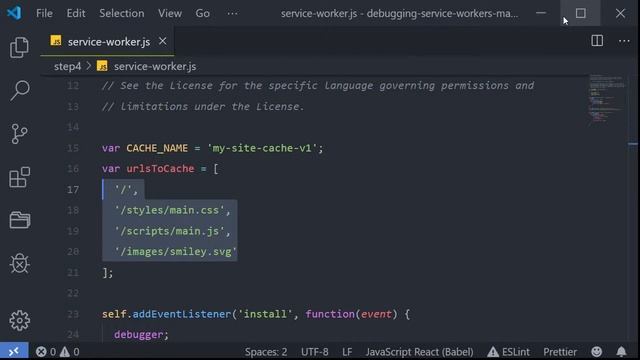
Task: Select language mode JavaScript React (Babel)
Action: tap(419, 352)
